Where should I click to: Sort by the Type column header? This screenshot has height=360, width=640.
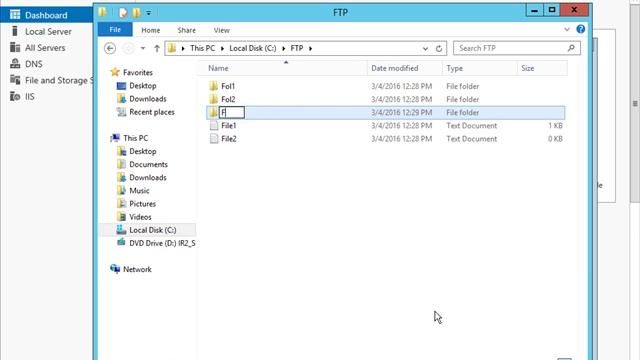[480, 68]
